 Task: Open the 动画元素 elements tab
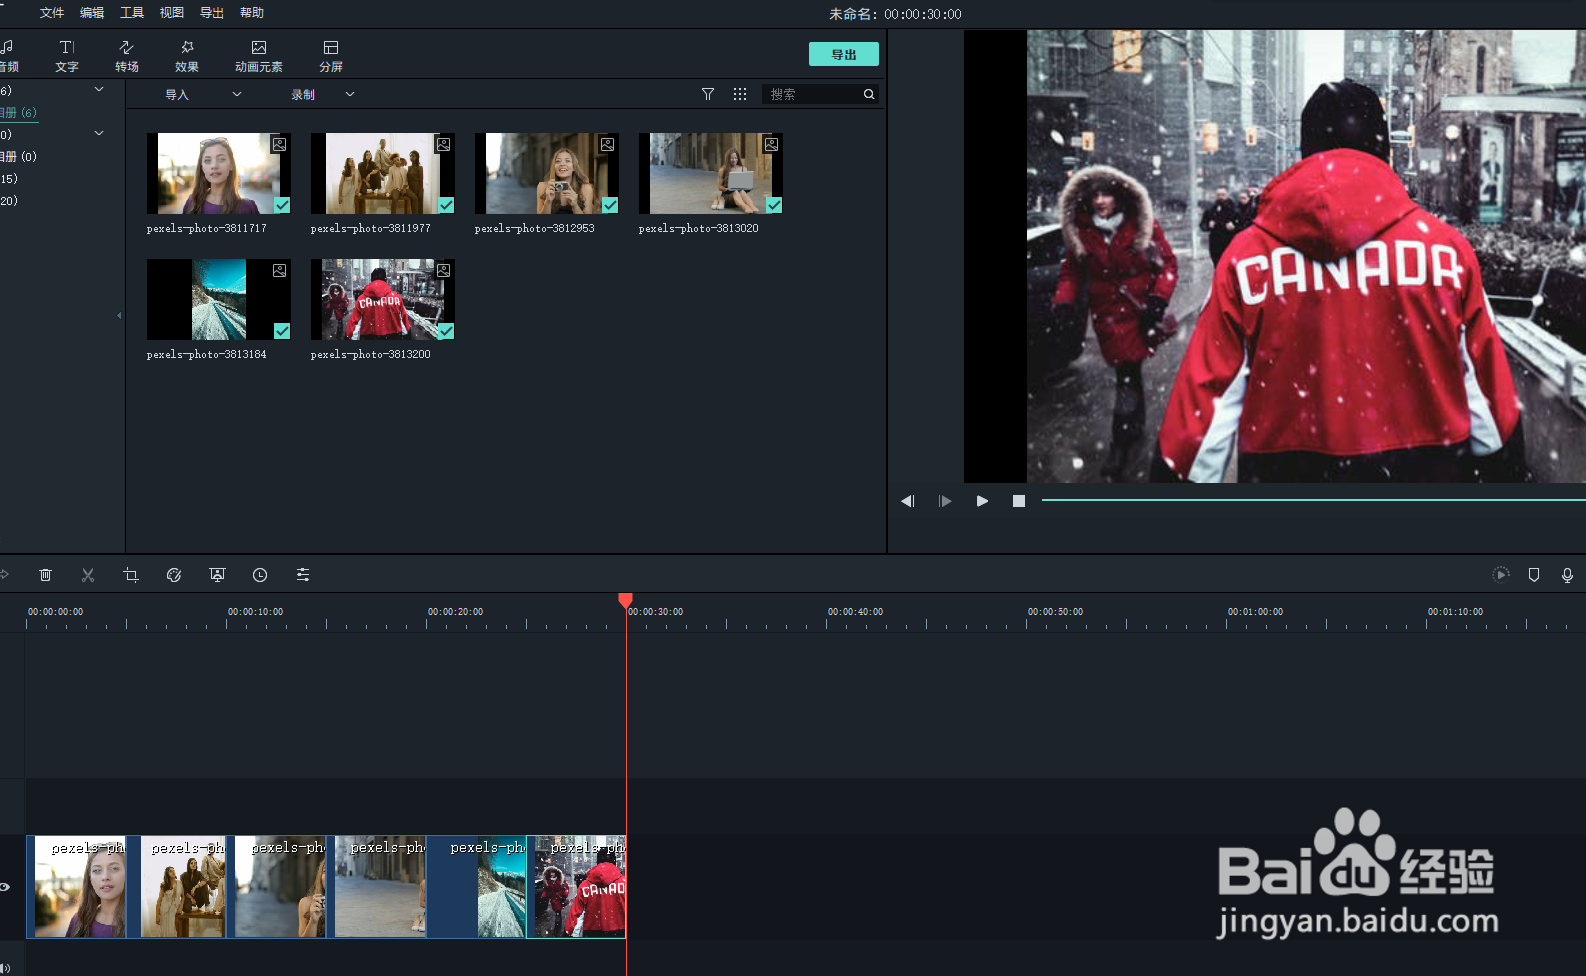259,56
